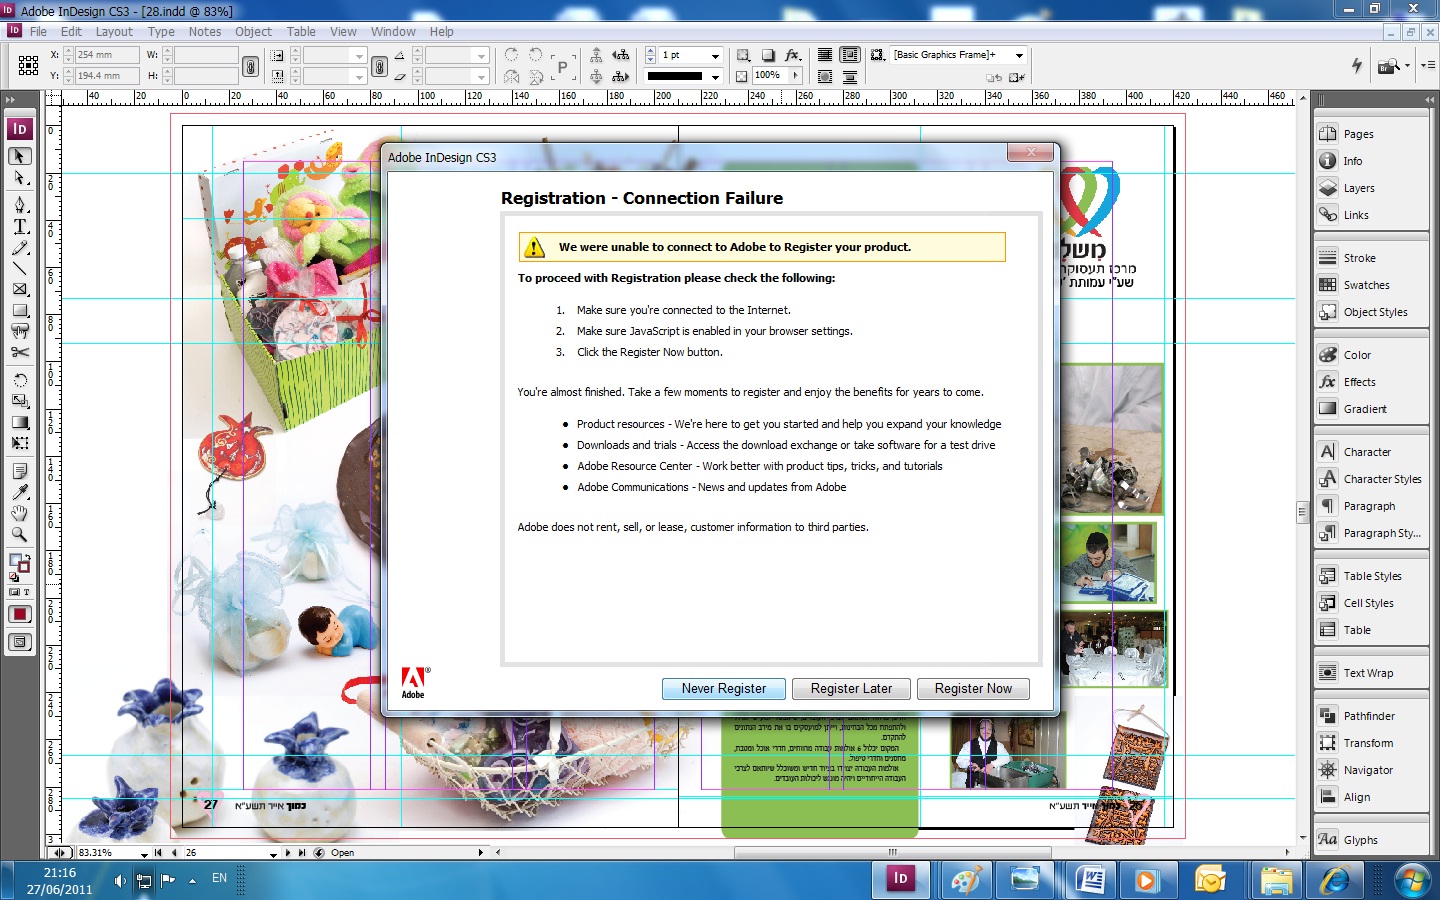1440x900 pixels.
Task: Expand the Open status menu arrow
Action: [481, 853]
